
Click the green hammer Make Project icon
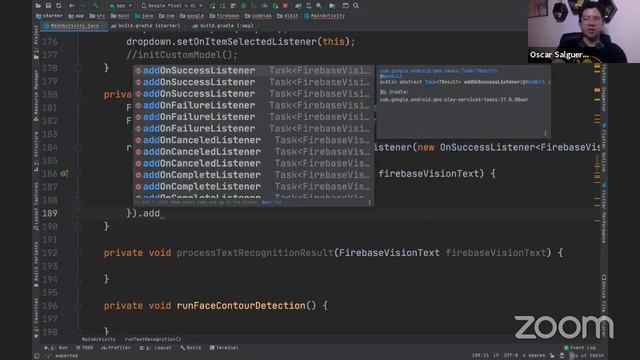pyautogui.click(x=96, y=6)
